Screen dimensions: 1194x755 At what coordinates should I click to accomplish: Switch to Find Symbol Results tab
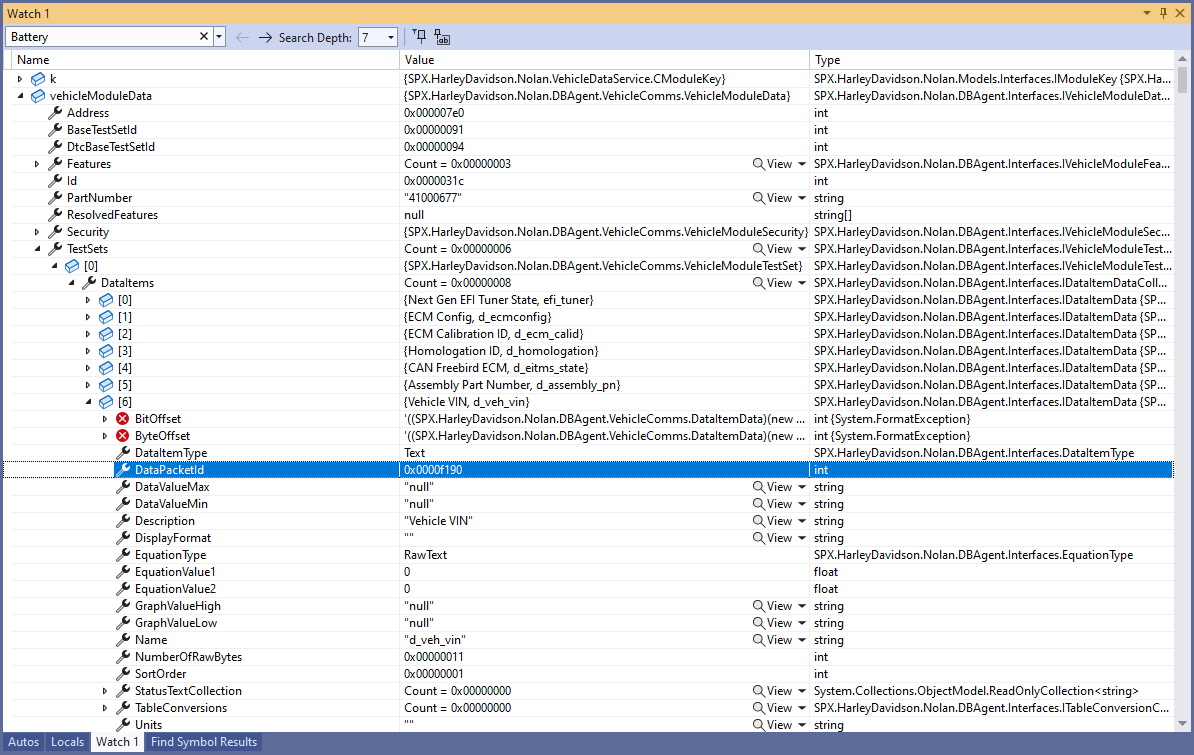(x=204, y=742)
